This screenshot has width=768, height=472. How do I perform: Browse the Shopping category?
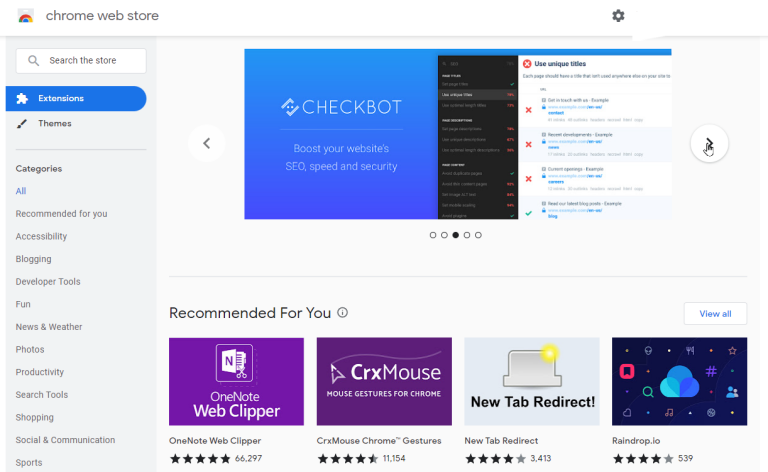(x=34, y=417)
